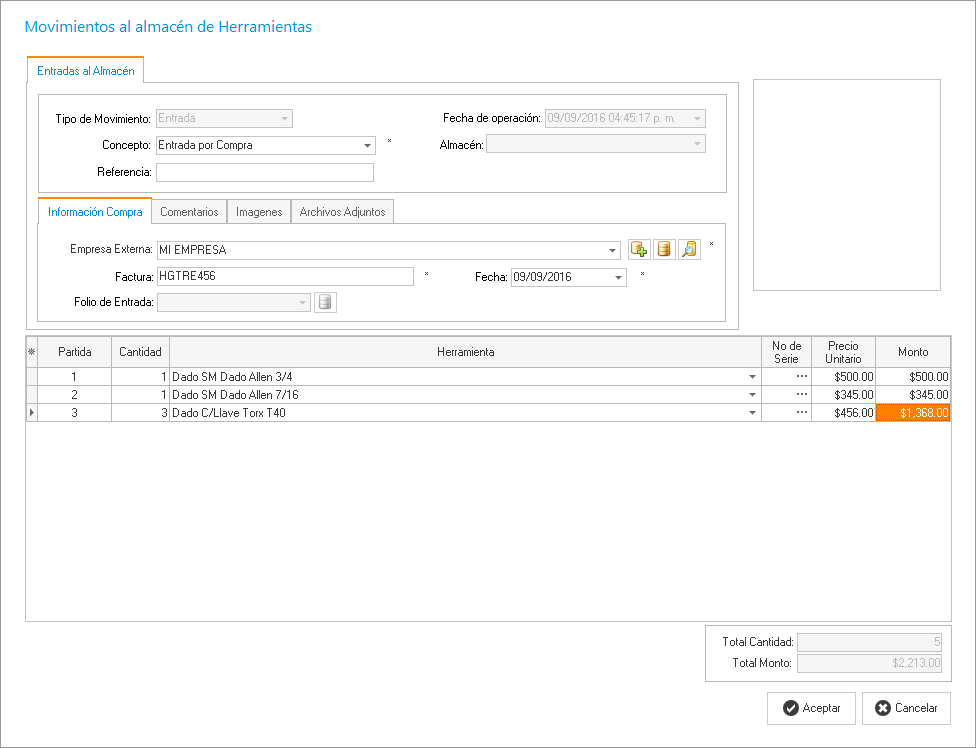Select the highlighted $1,368.00 Monto cell

(x=912, y=413)
